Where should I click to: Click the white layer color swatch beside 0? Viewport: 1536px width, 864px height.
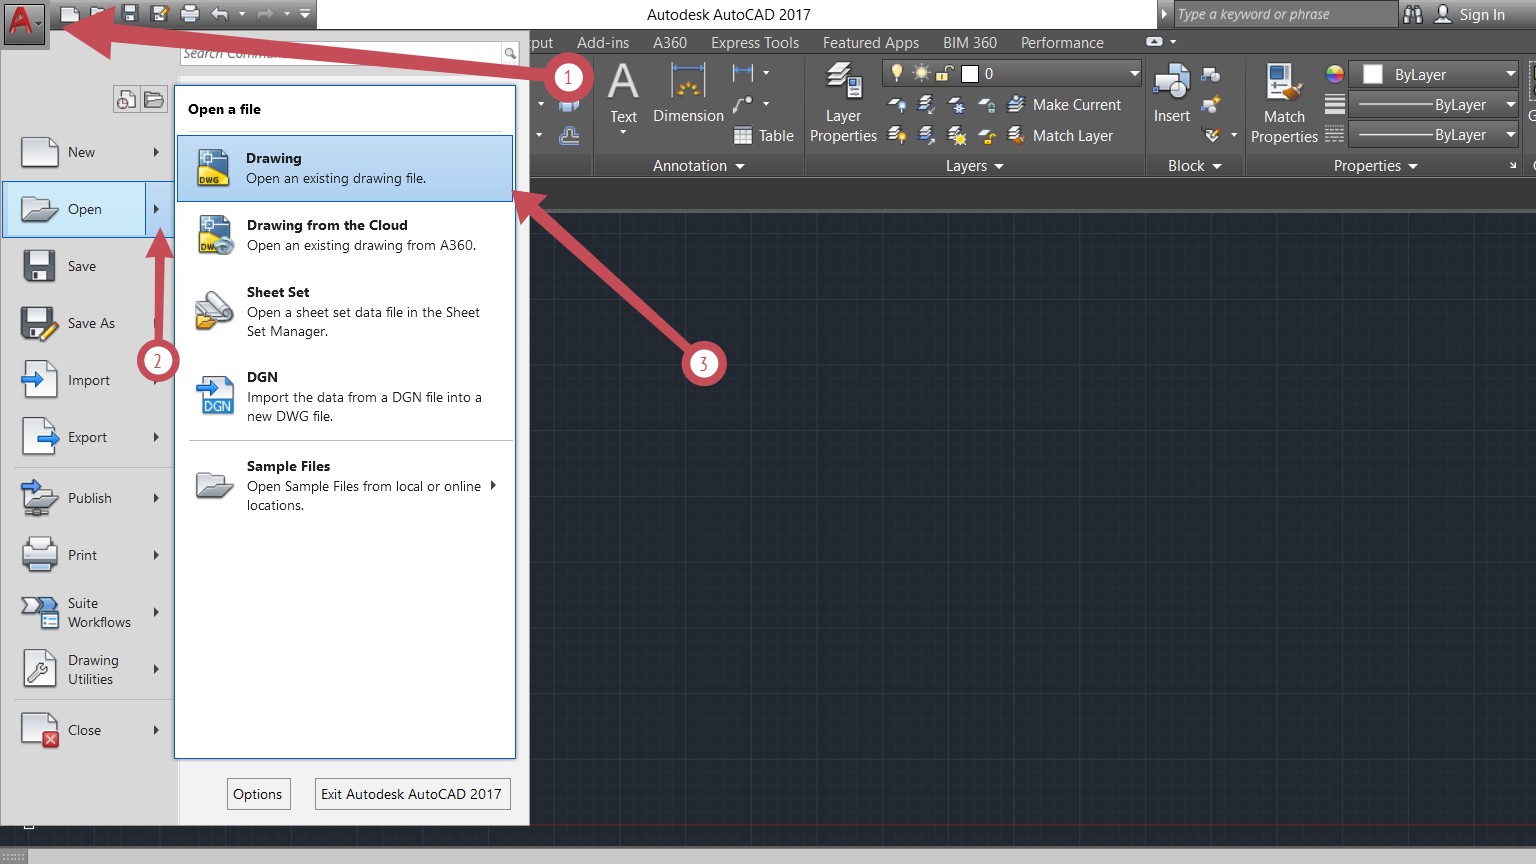coord(969,74)
